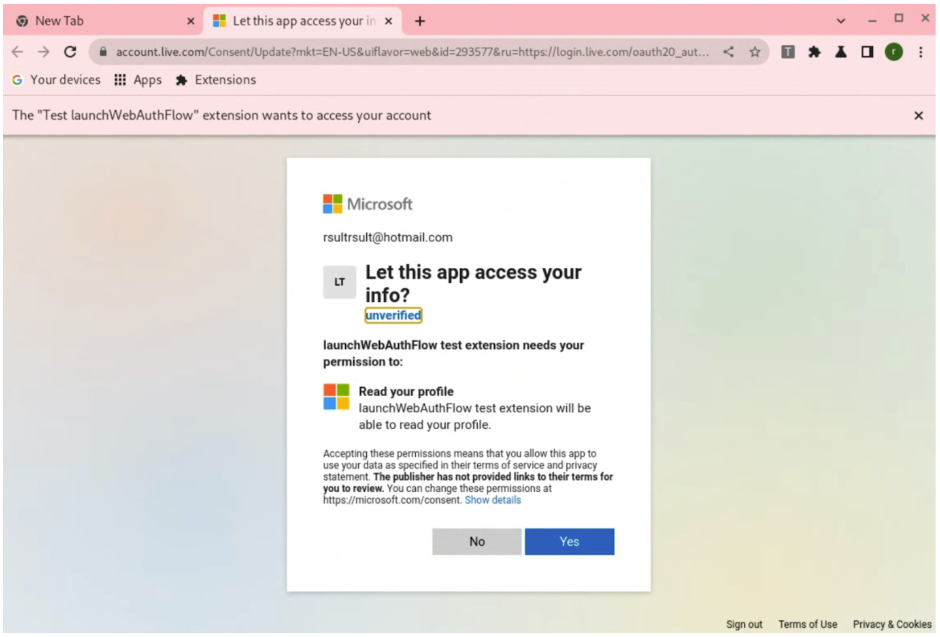Open the tab search chevron dropdown
This screenshot has width=940, height=637.
[x=841, y=20]
